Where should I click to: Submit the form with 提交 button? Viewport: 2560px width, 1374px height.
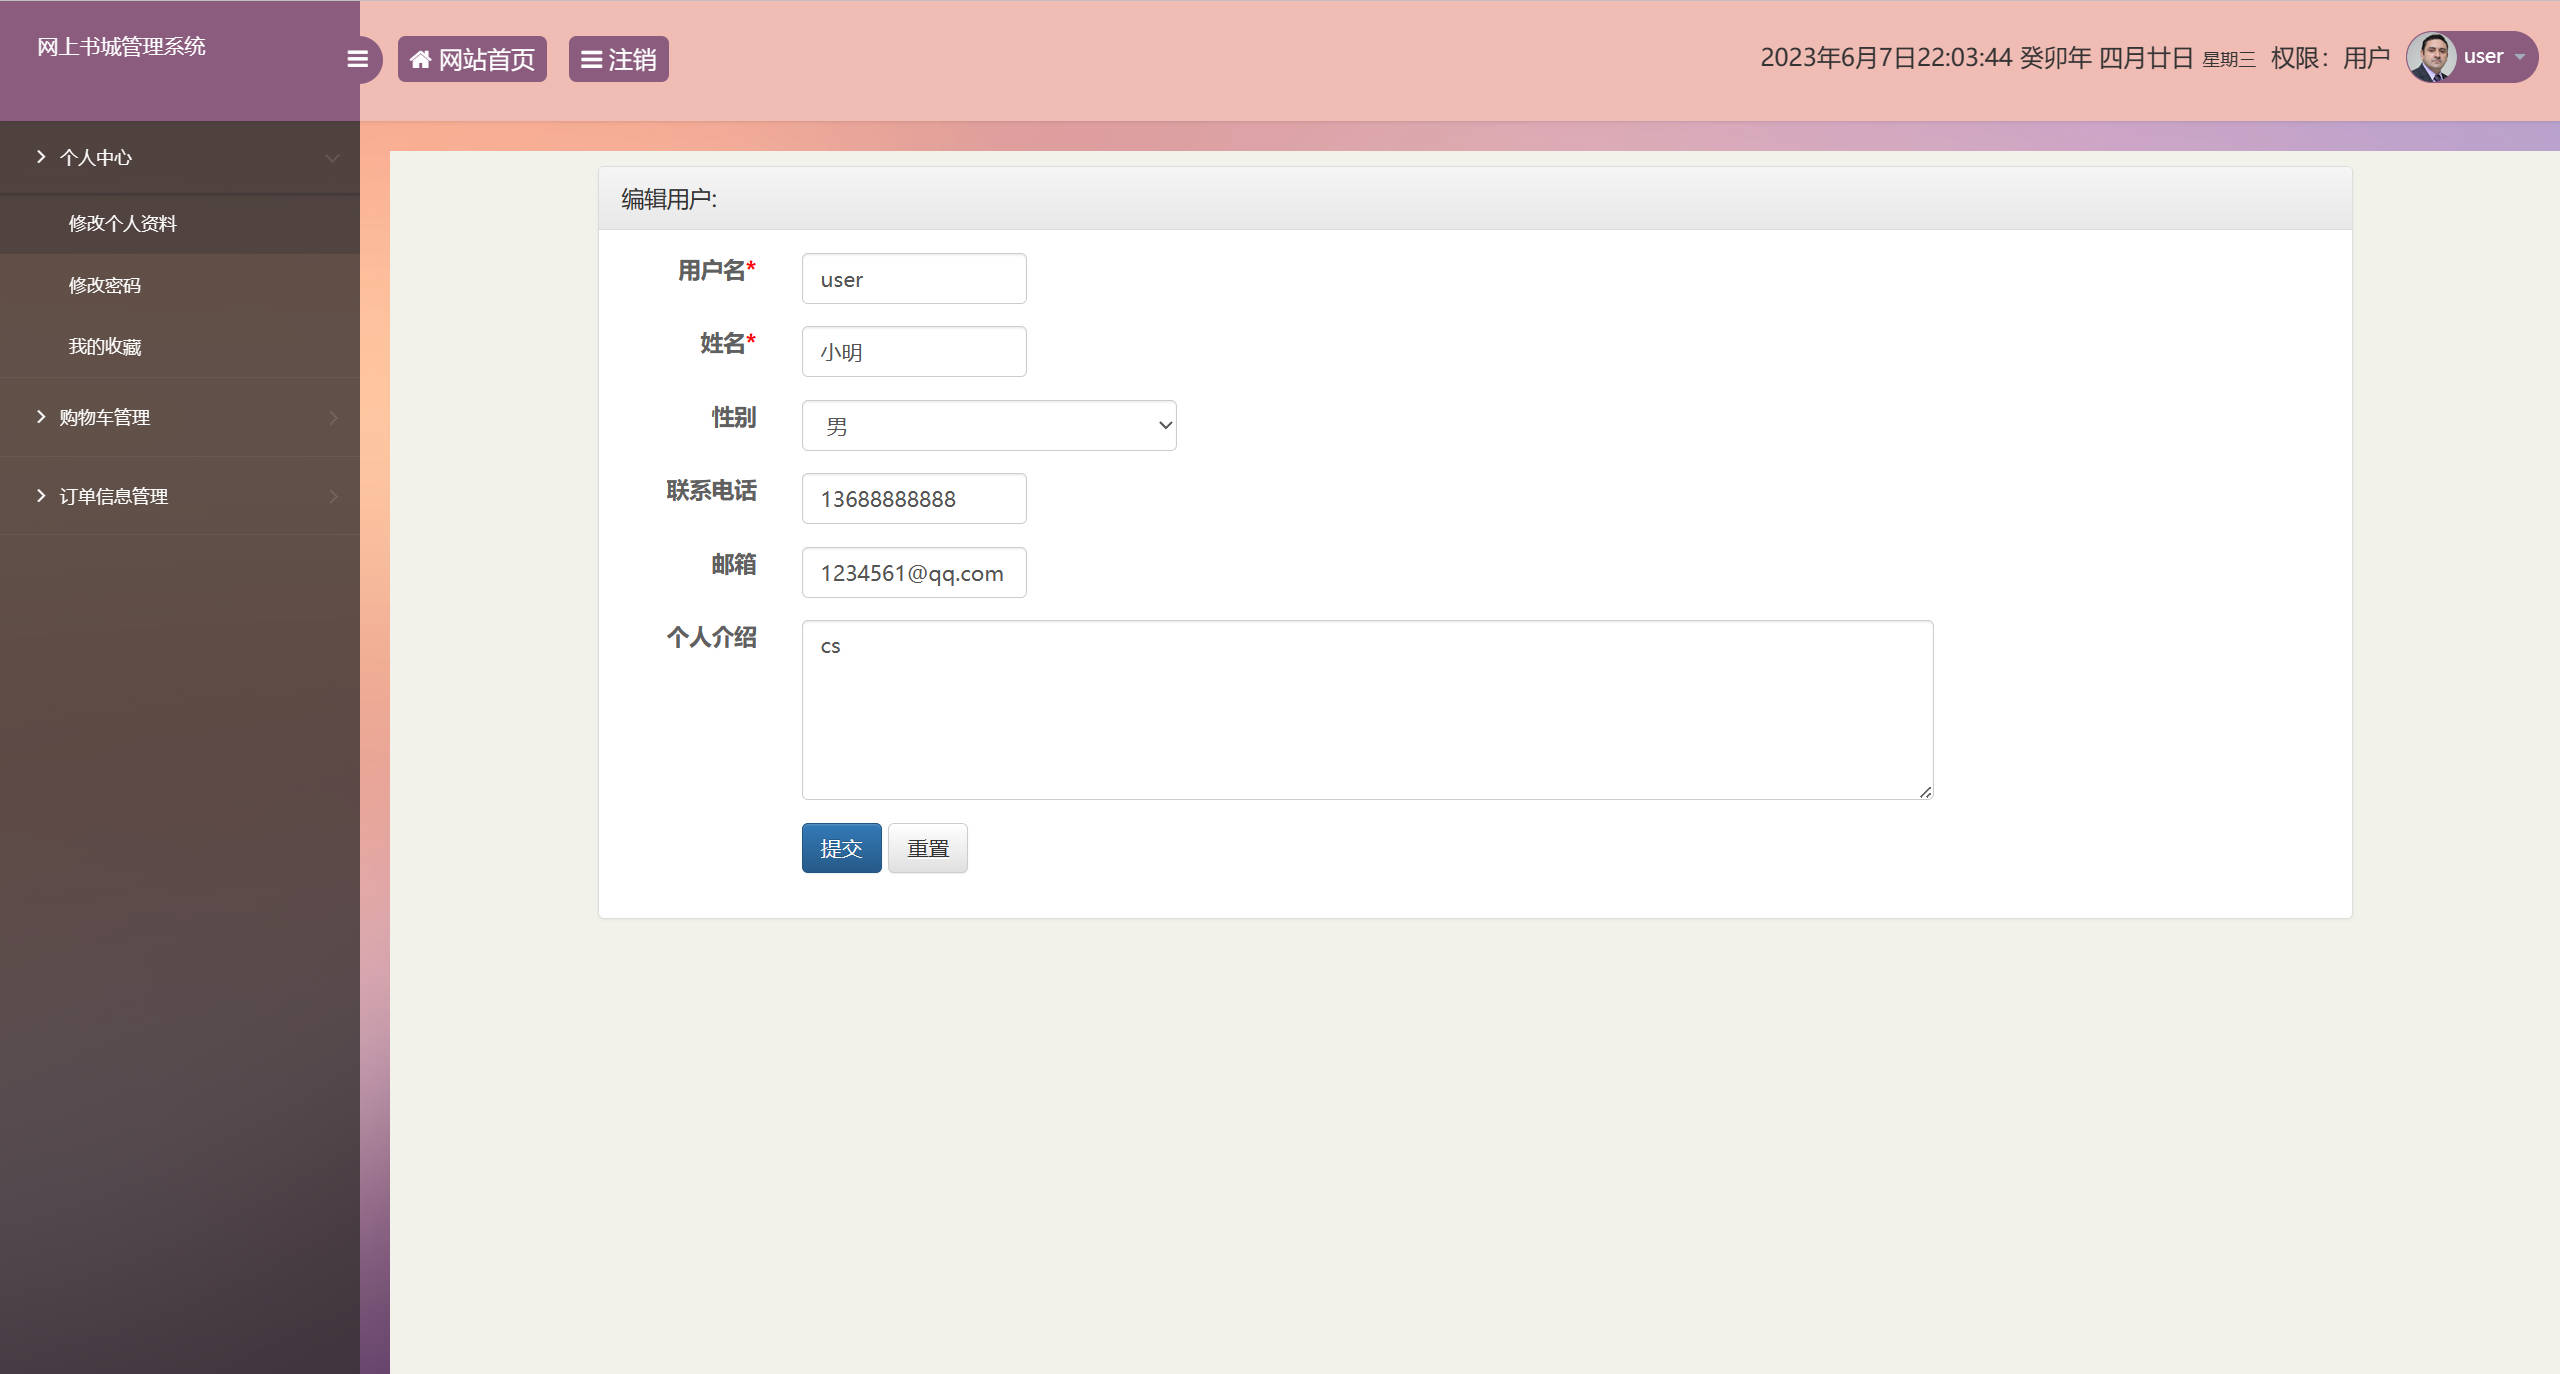pos(840,848)
